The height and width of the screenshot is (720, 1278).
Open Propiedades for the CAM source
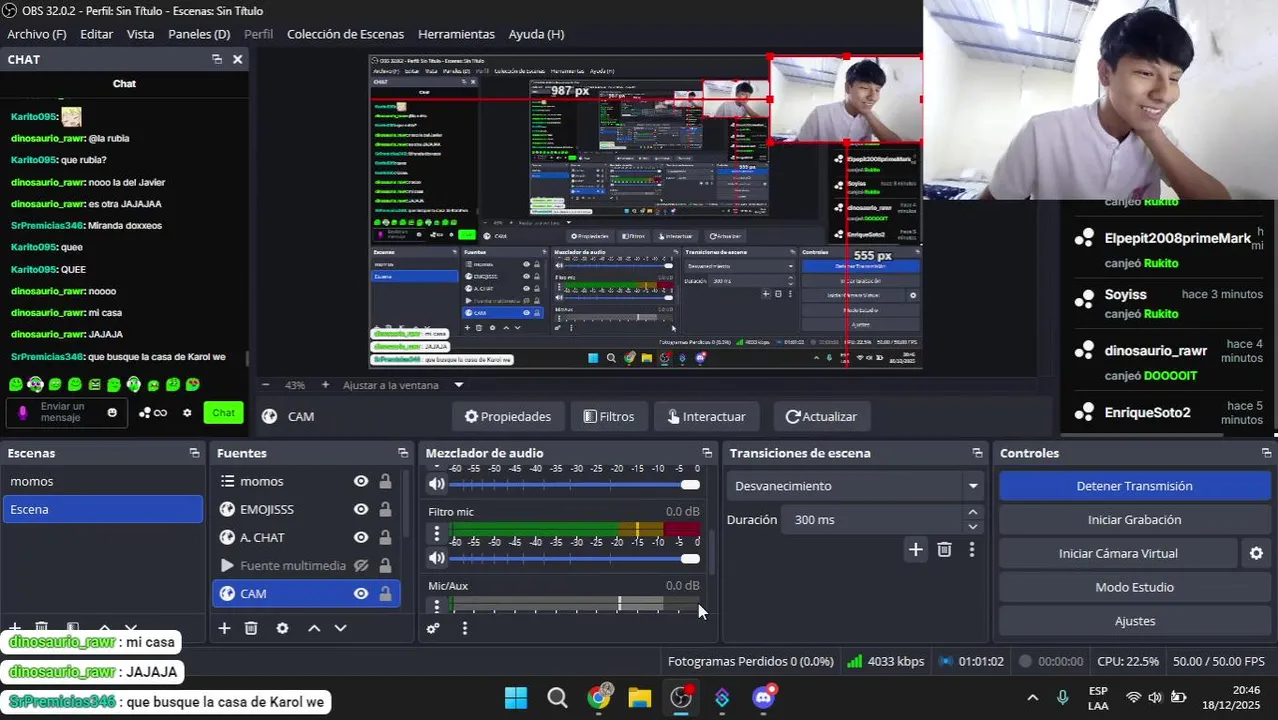click(507, 416)
